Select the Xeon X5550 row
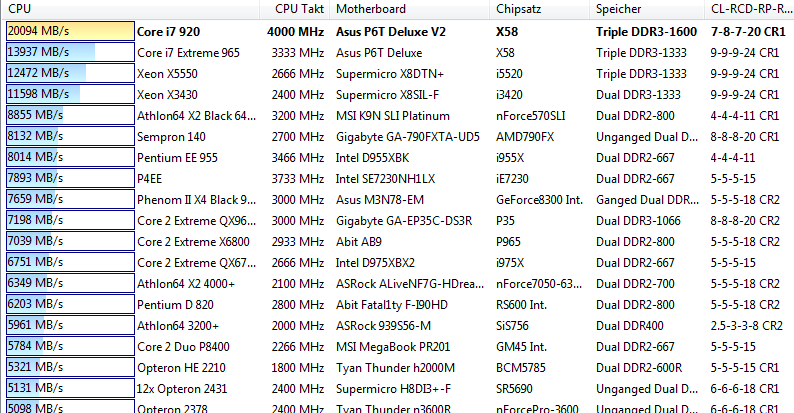Screen dimensions: 794x413 click(397, 73)
